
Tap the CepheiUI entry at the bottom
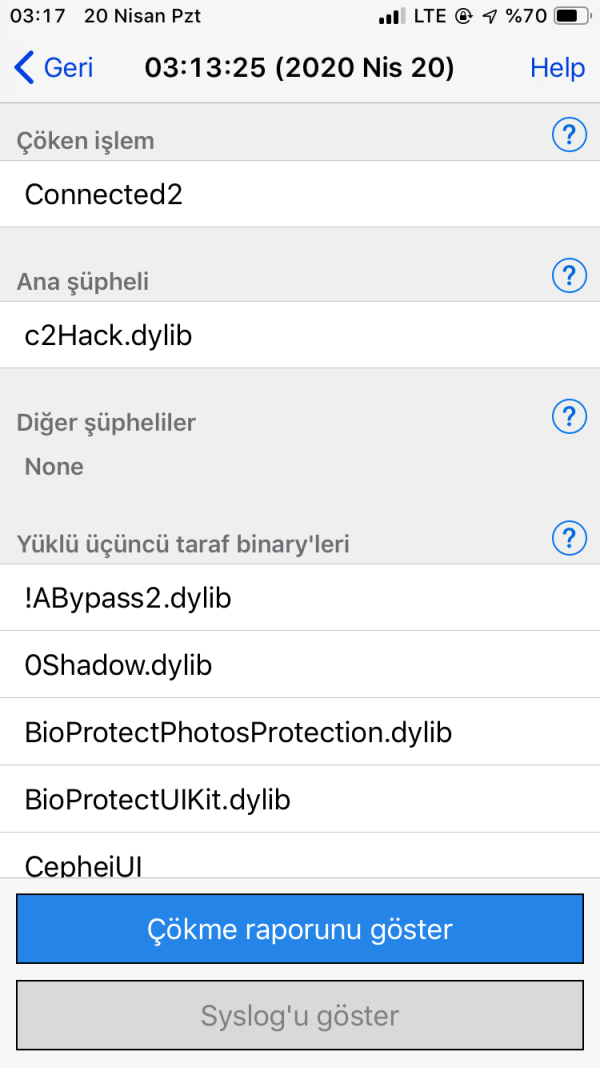pyautogui.click(x=300, y=861)
